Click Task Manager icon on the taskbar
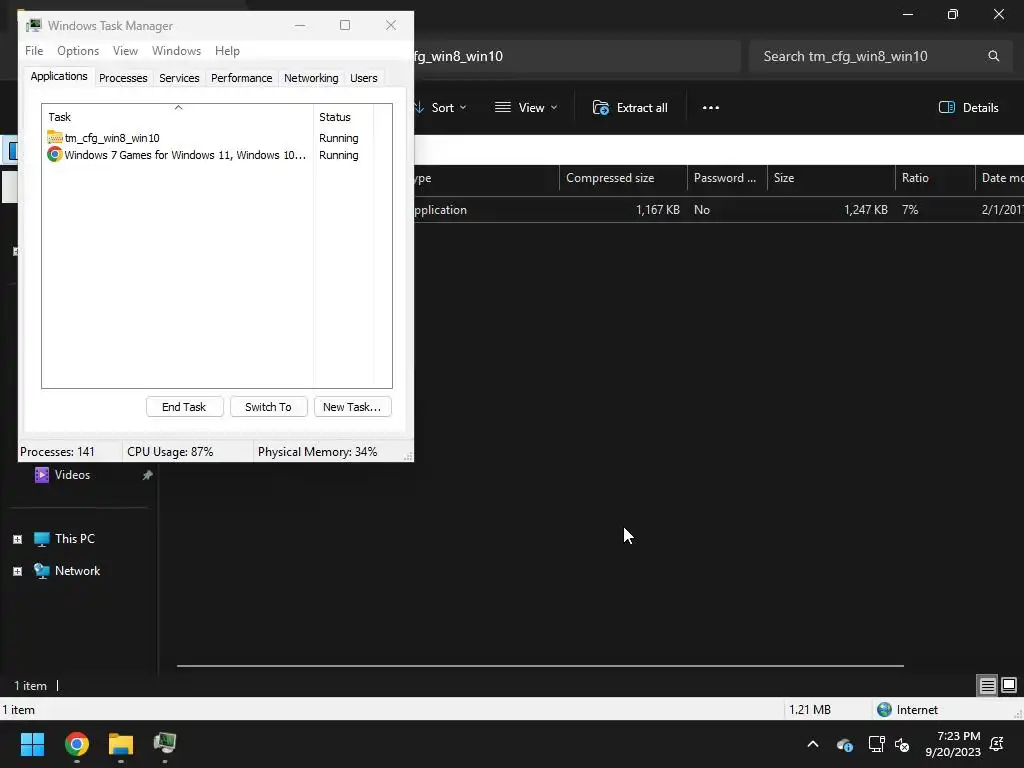 click(165, 743)
